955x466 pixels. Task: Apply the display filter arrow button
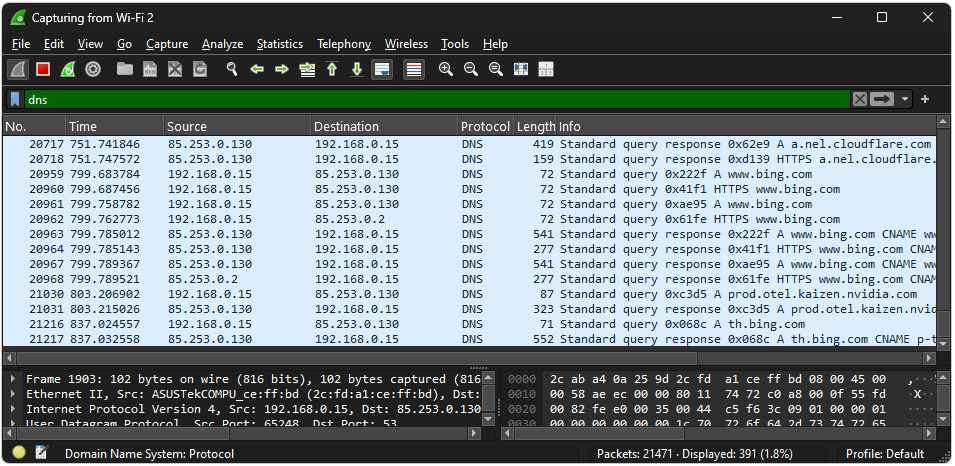pos(883,99)
